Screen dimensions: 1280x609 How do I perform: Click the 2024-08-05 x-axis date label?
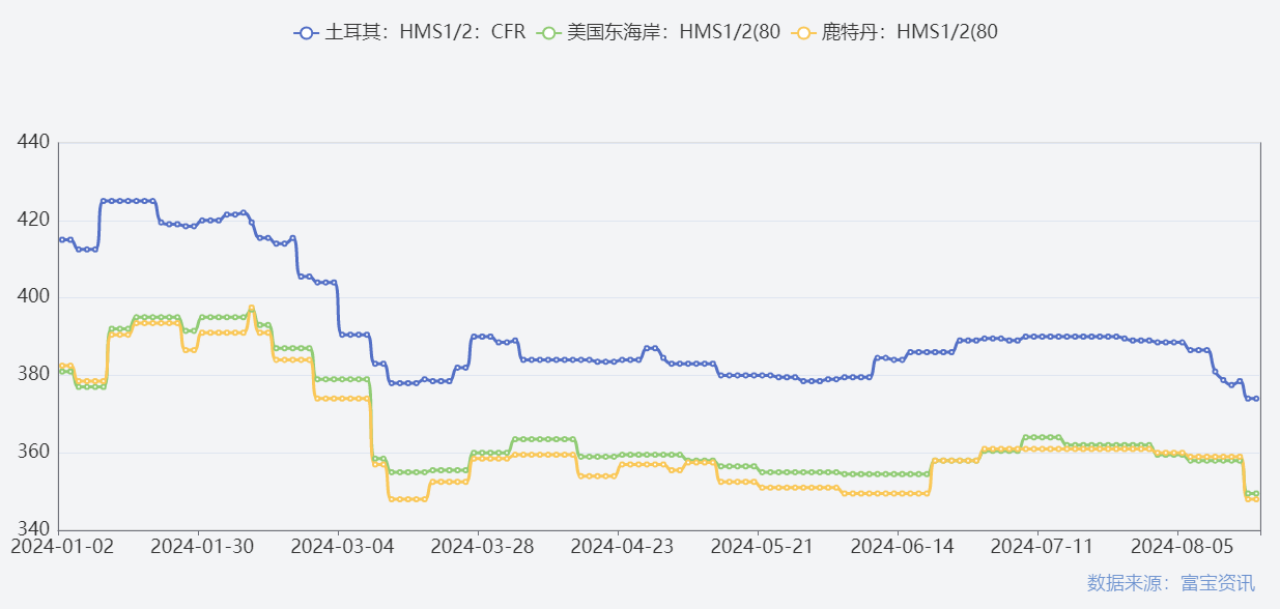click(x=1182, y=547)
